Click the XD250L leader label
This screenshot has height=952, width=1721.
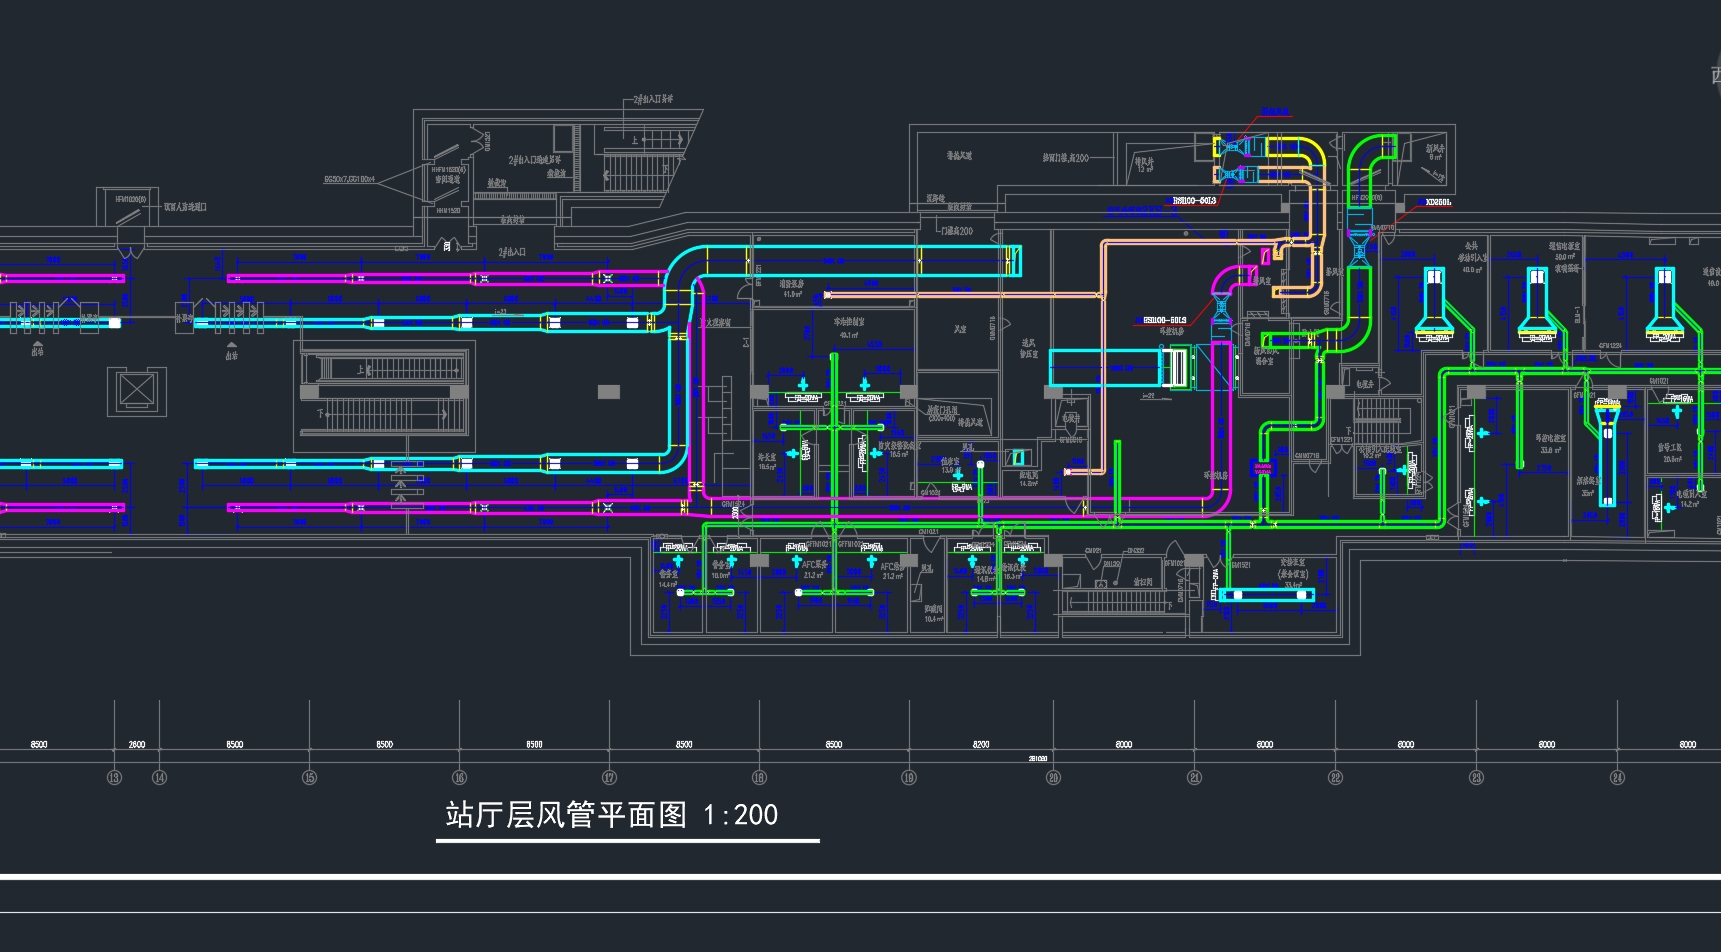(1438, 203)
